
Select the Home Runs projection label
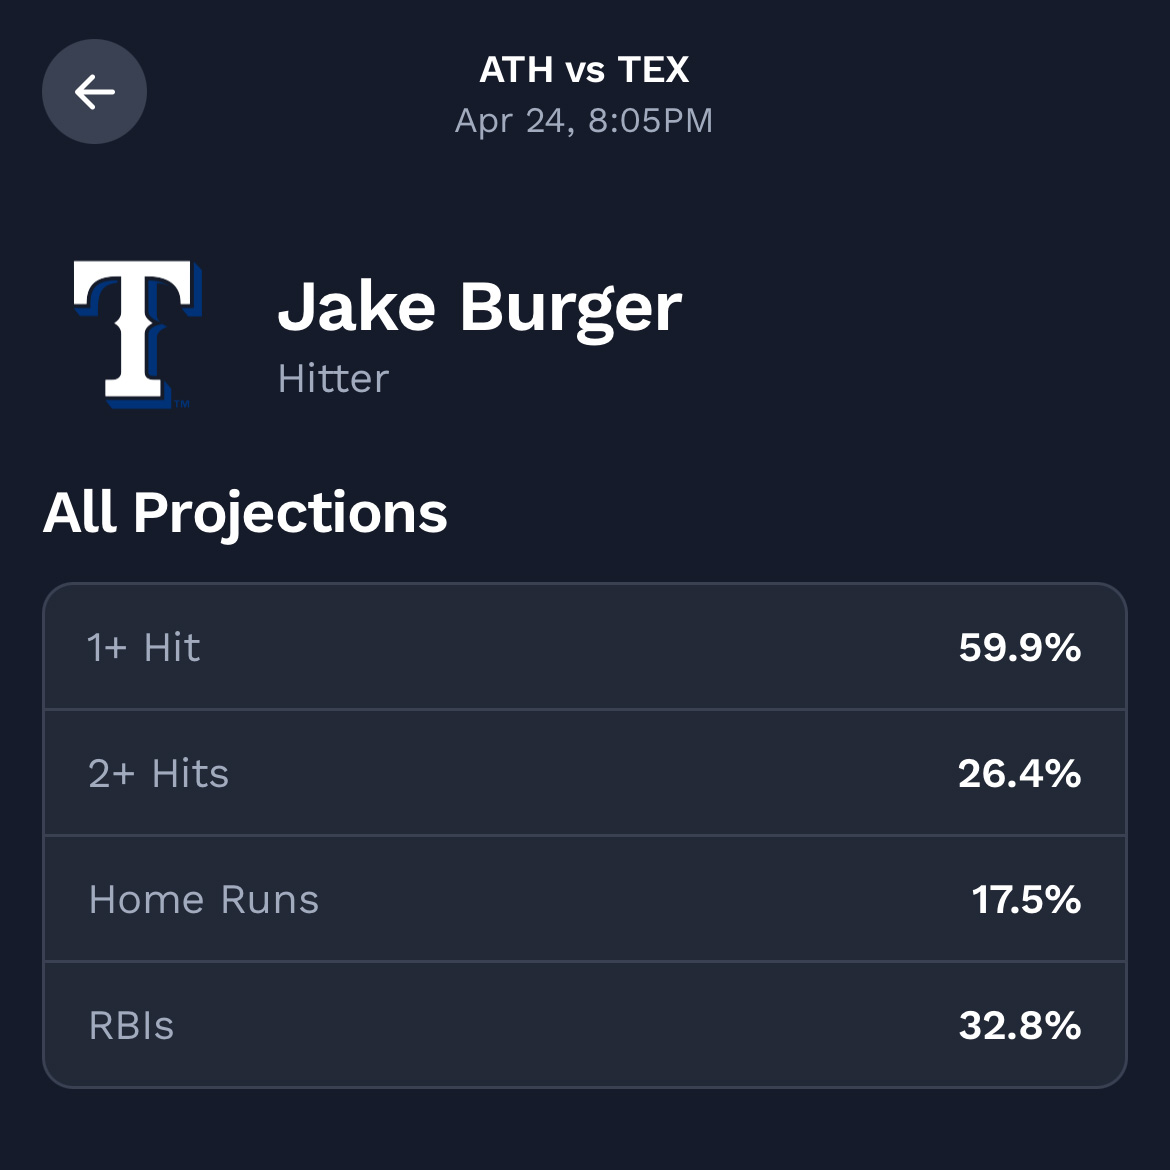[204, 900]
